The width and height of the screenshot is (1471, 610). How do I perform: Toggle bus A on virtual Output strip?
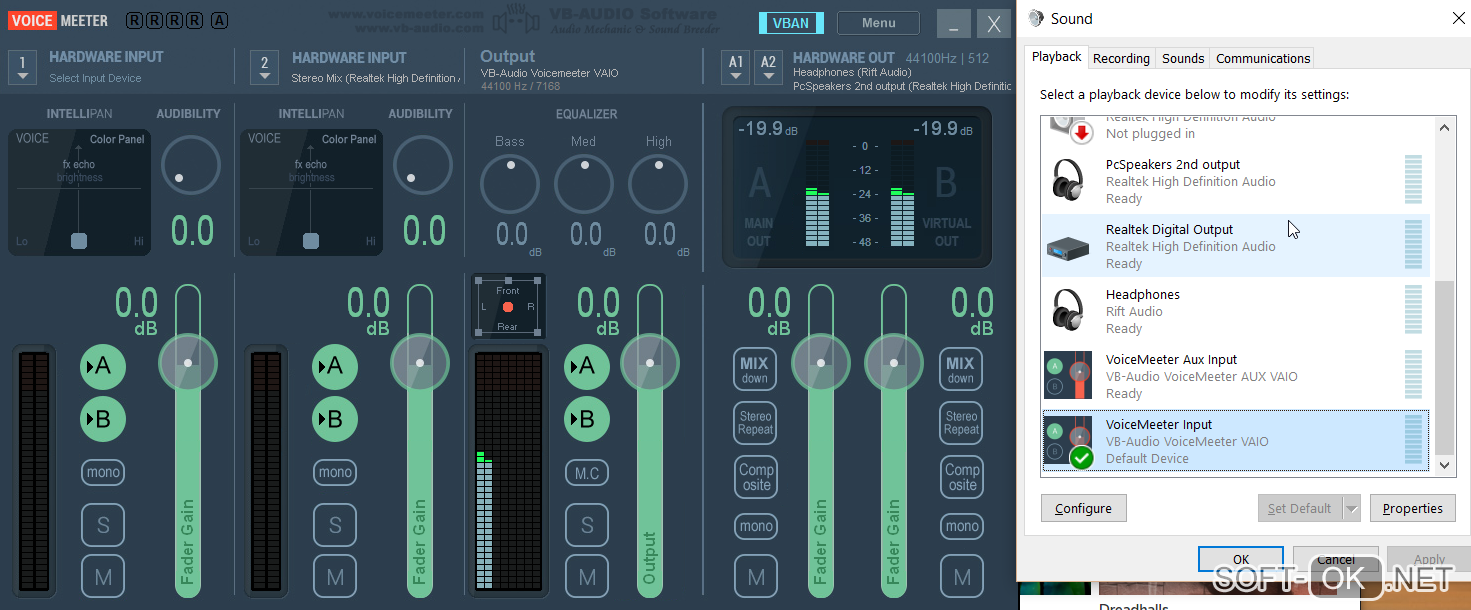[587, 367]
